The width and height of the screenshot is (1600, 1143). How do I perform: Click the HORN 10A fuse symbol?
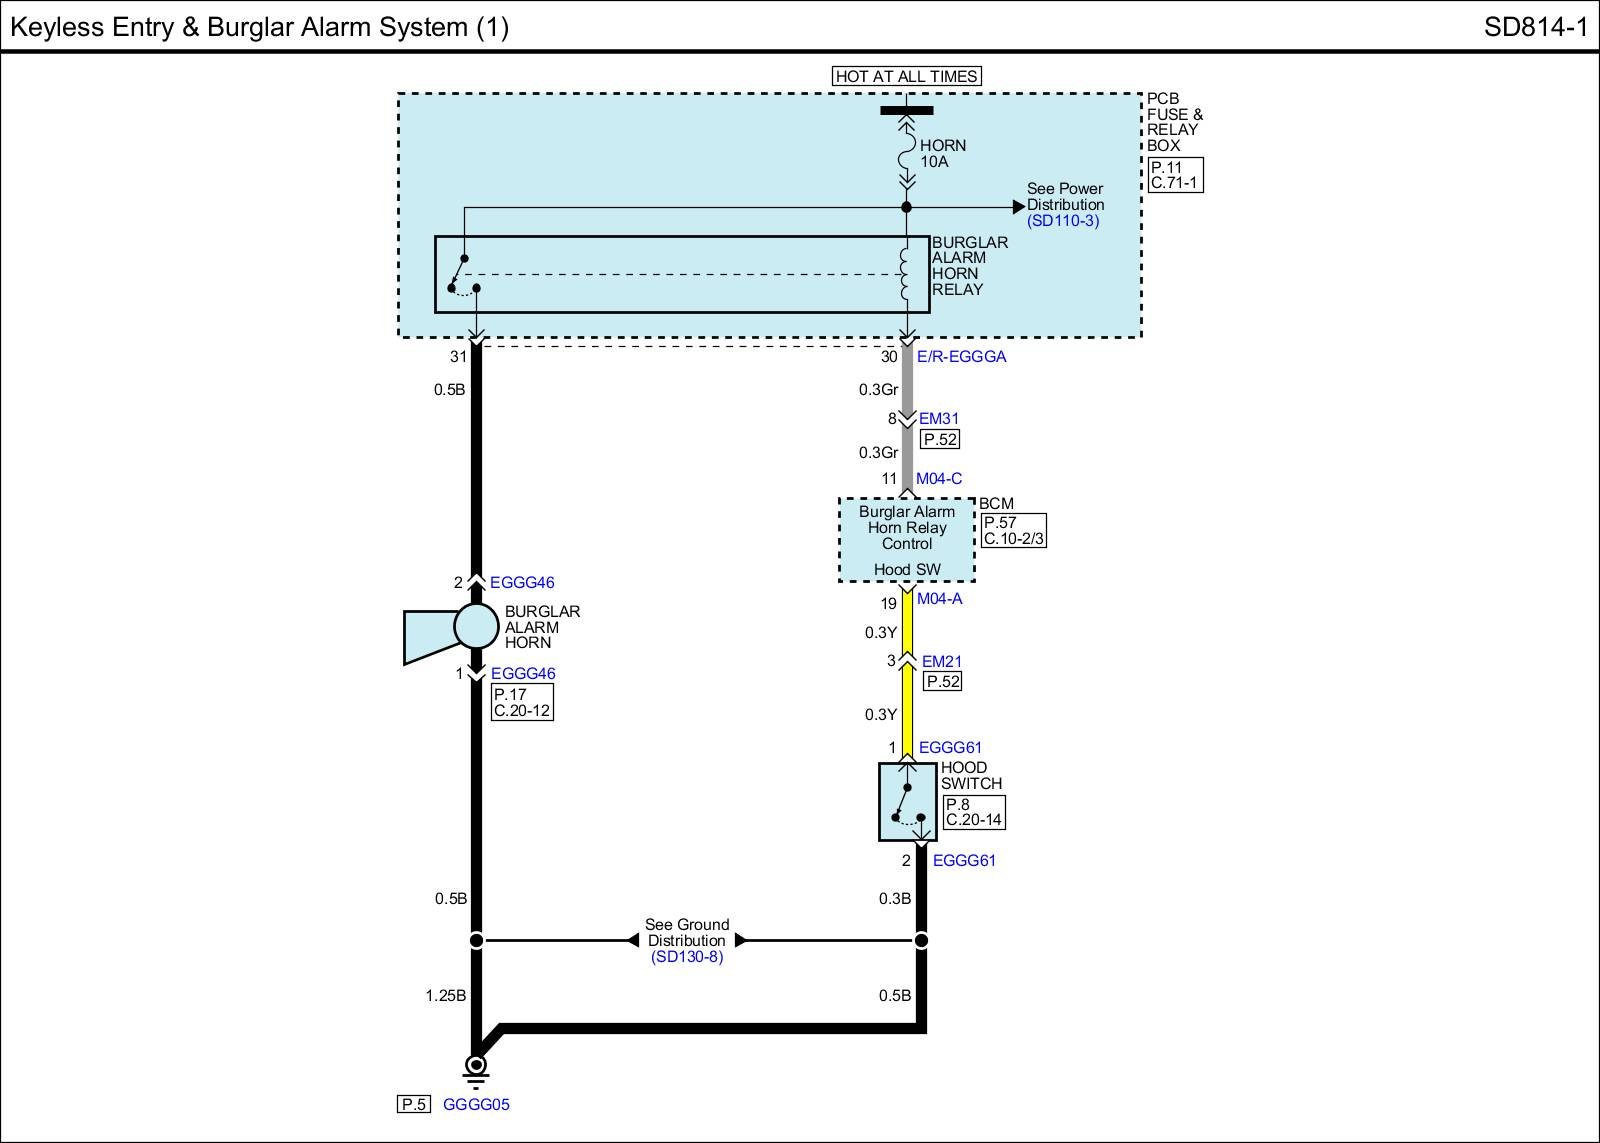pos(906,154)
